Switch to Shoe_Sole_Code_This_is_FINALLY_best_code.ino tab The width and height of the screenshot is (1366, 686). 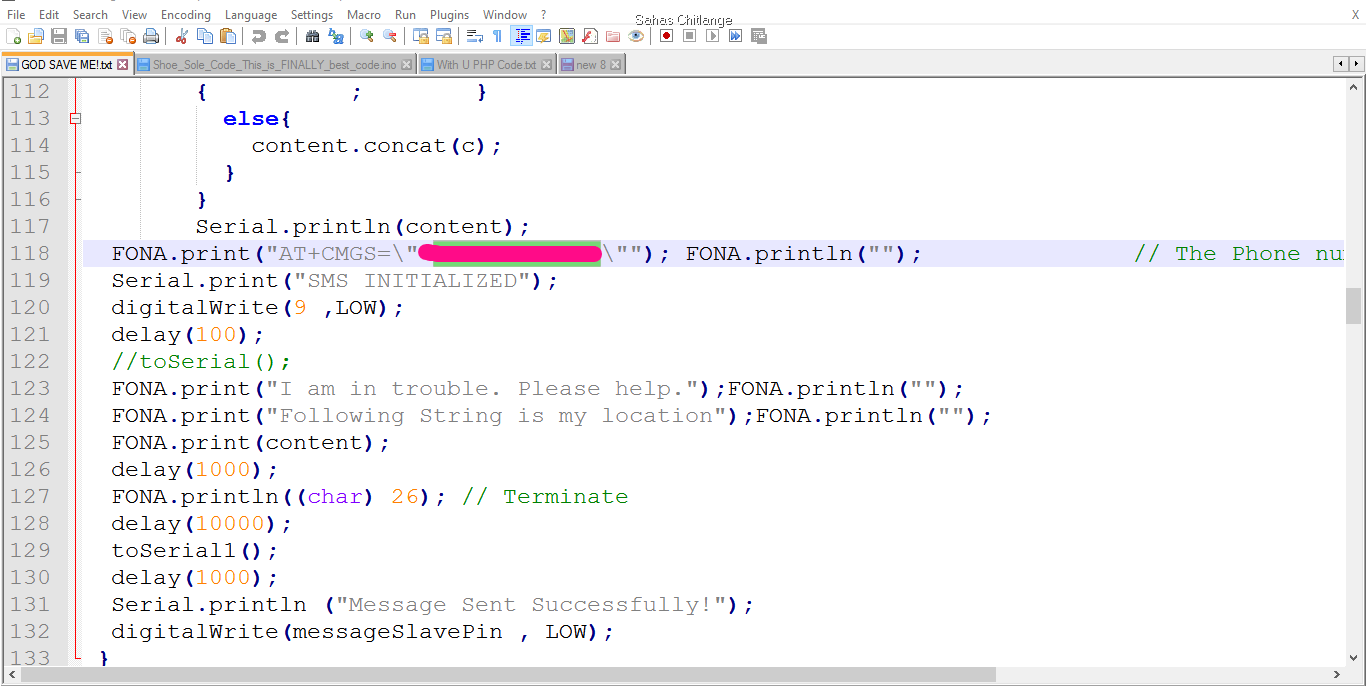coord(275,65)
